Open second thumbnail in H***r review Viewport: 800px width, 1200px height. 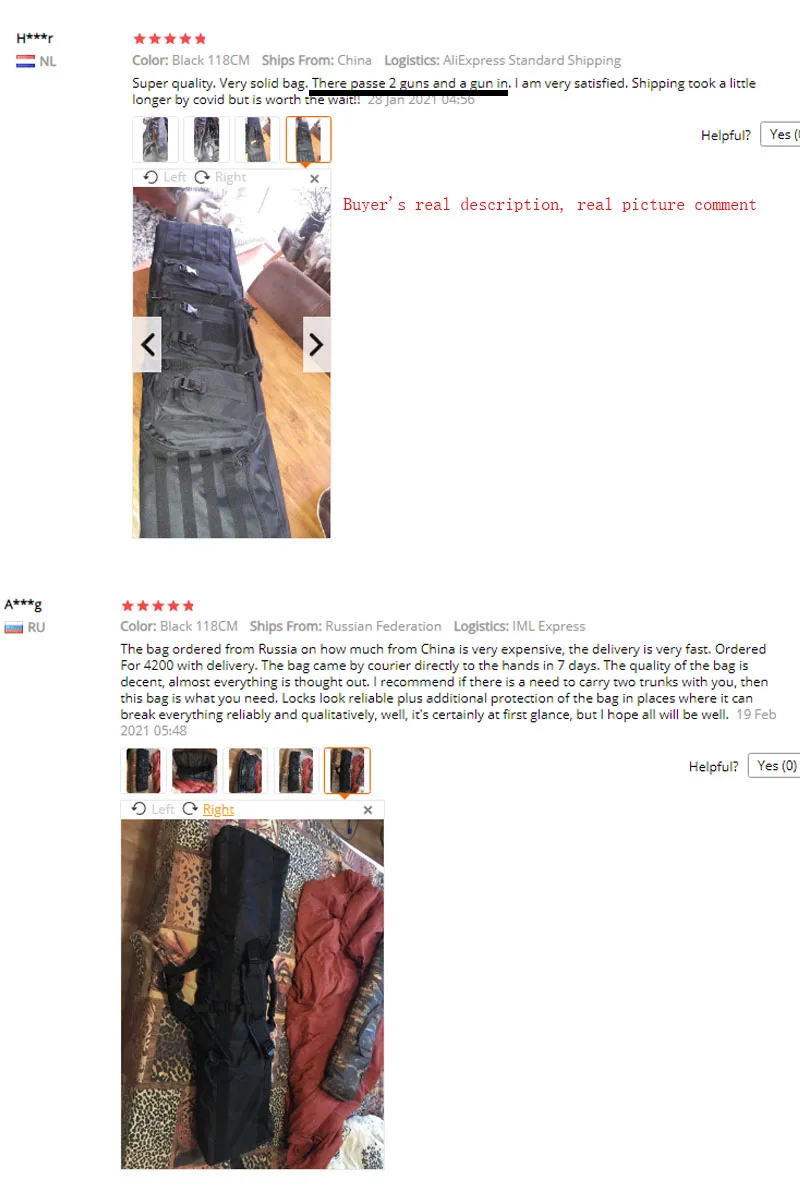pyautogui.click(x=207, y=139)
